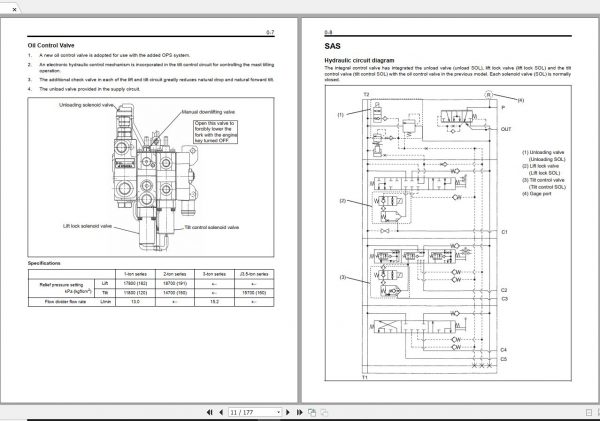
Task: Click the 'C4' port label in the diagram
Action: coord(504,350)
